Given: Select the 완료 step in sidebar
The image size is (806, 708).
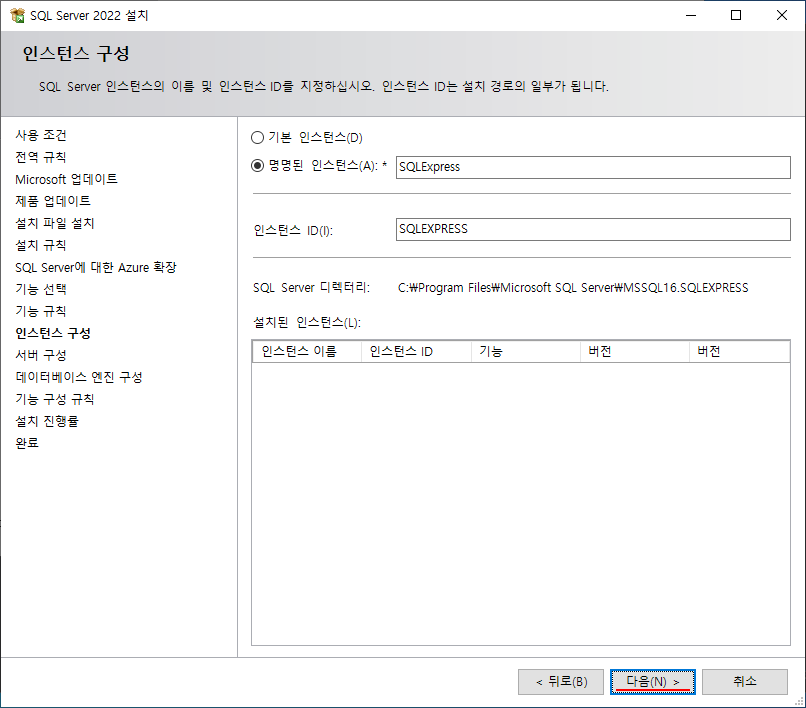Looking at the screenshot, I should (27, 443).
